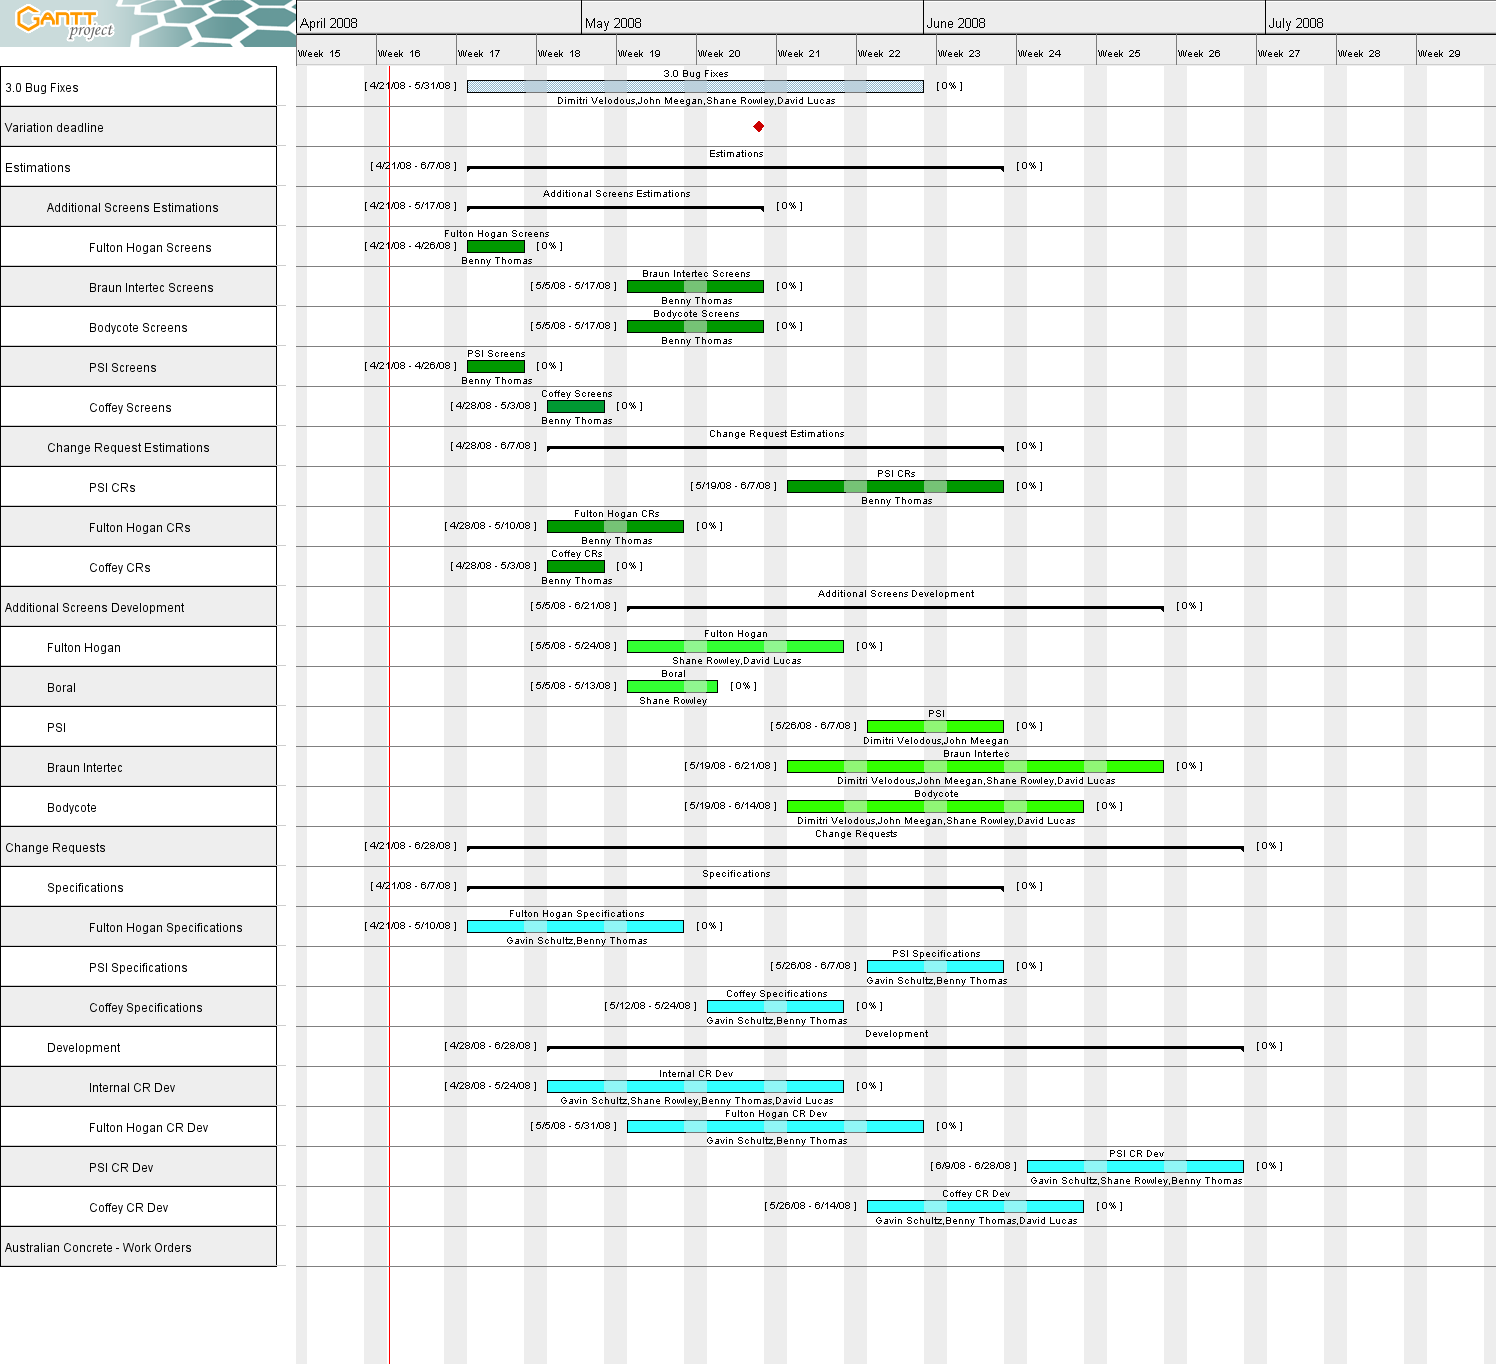Click the Australian Concrete - Work Orders row
The image size is (1496, 1364).
click(x=138, y=1247)
